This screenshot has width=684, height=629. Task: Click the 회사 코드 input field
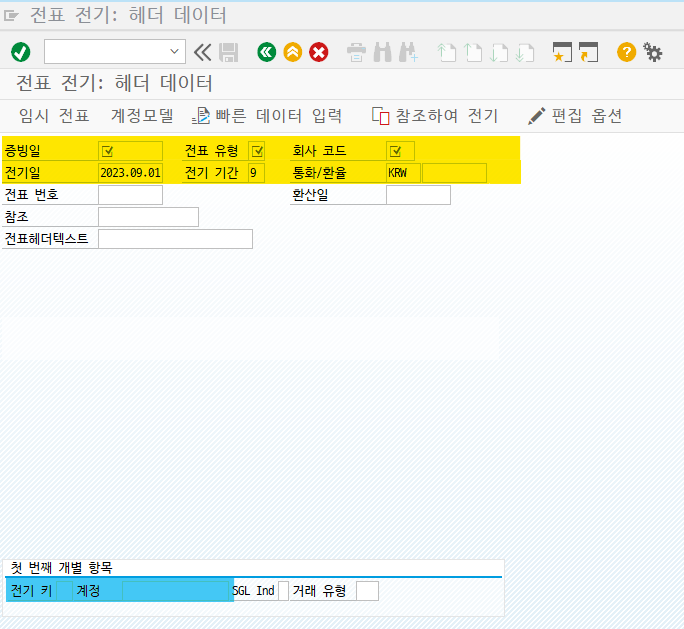(400, 151)
